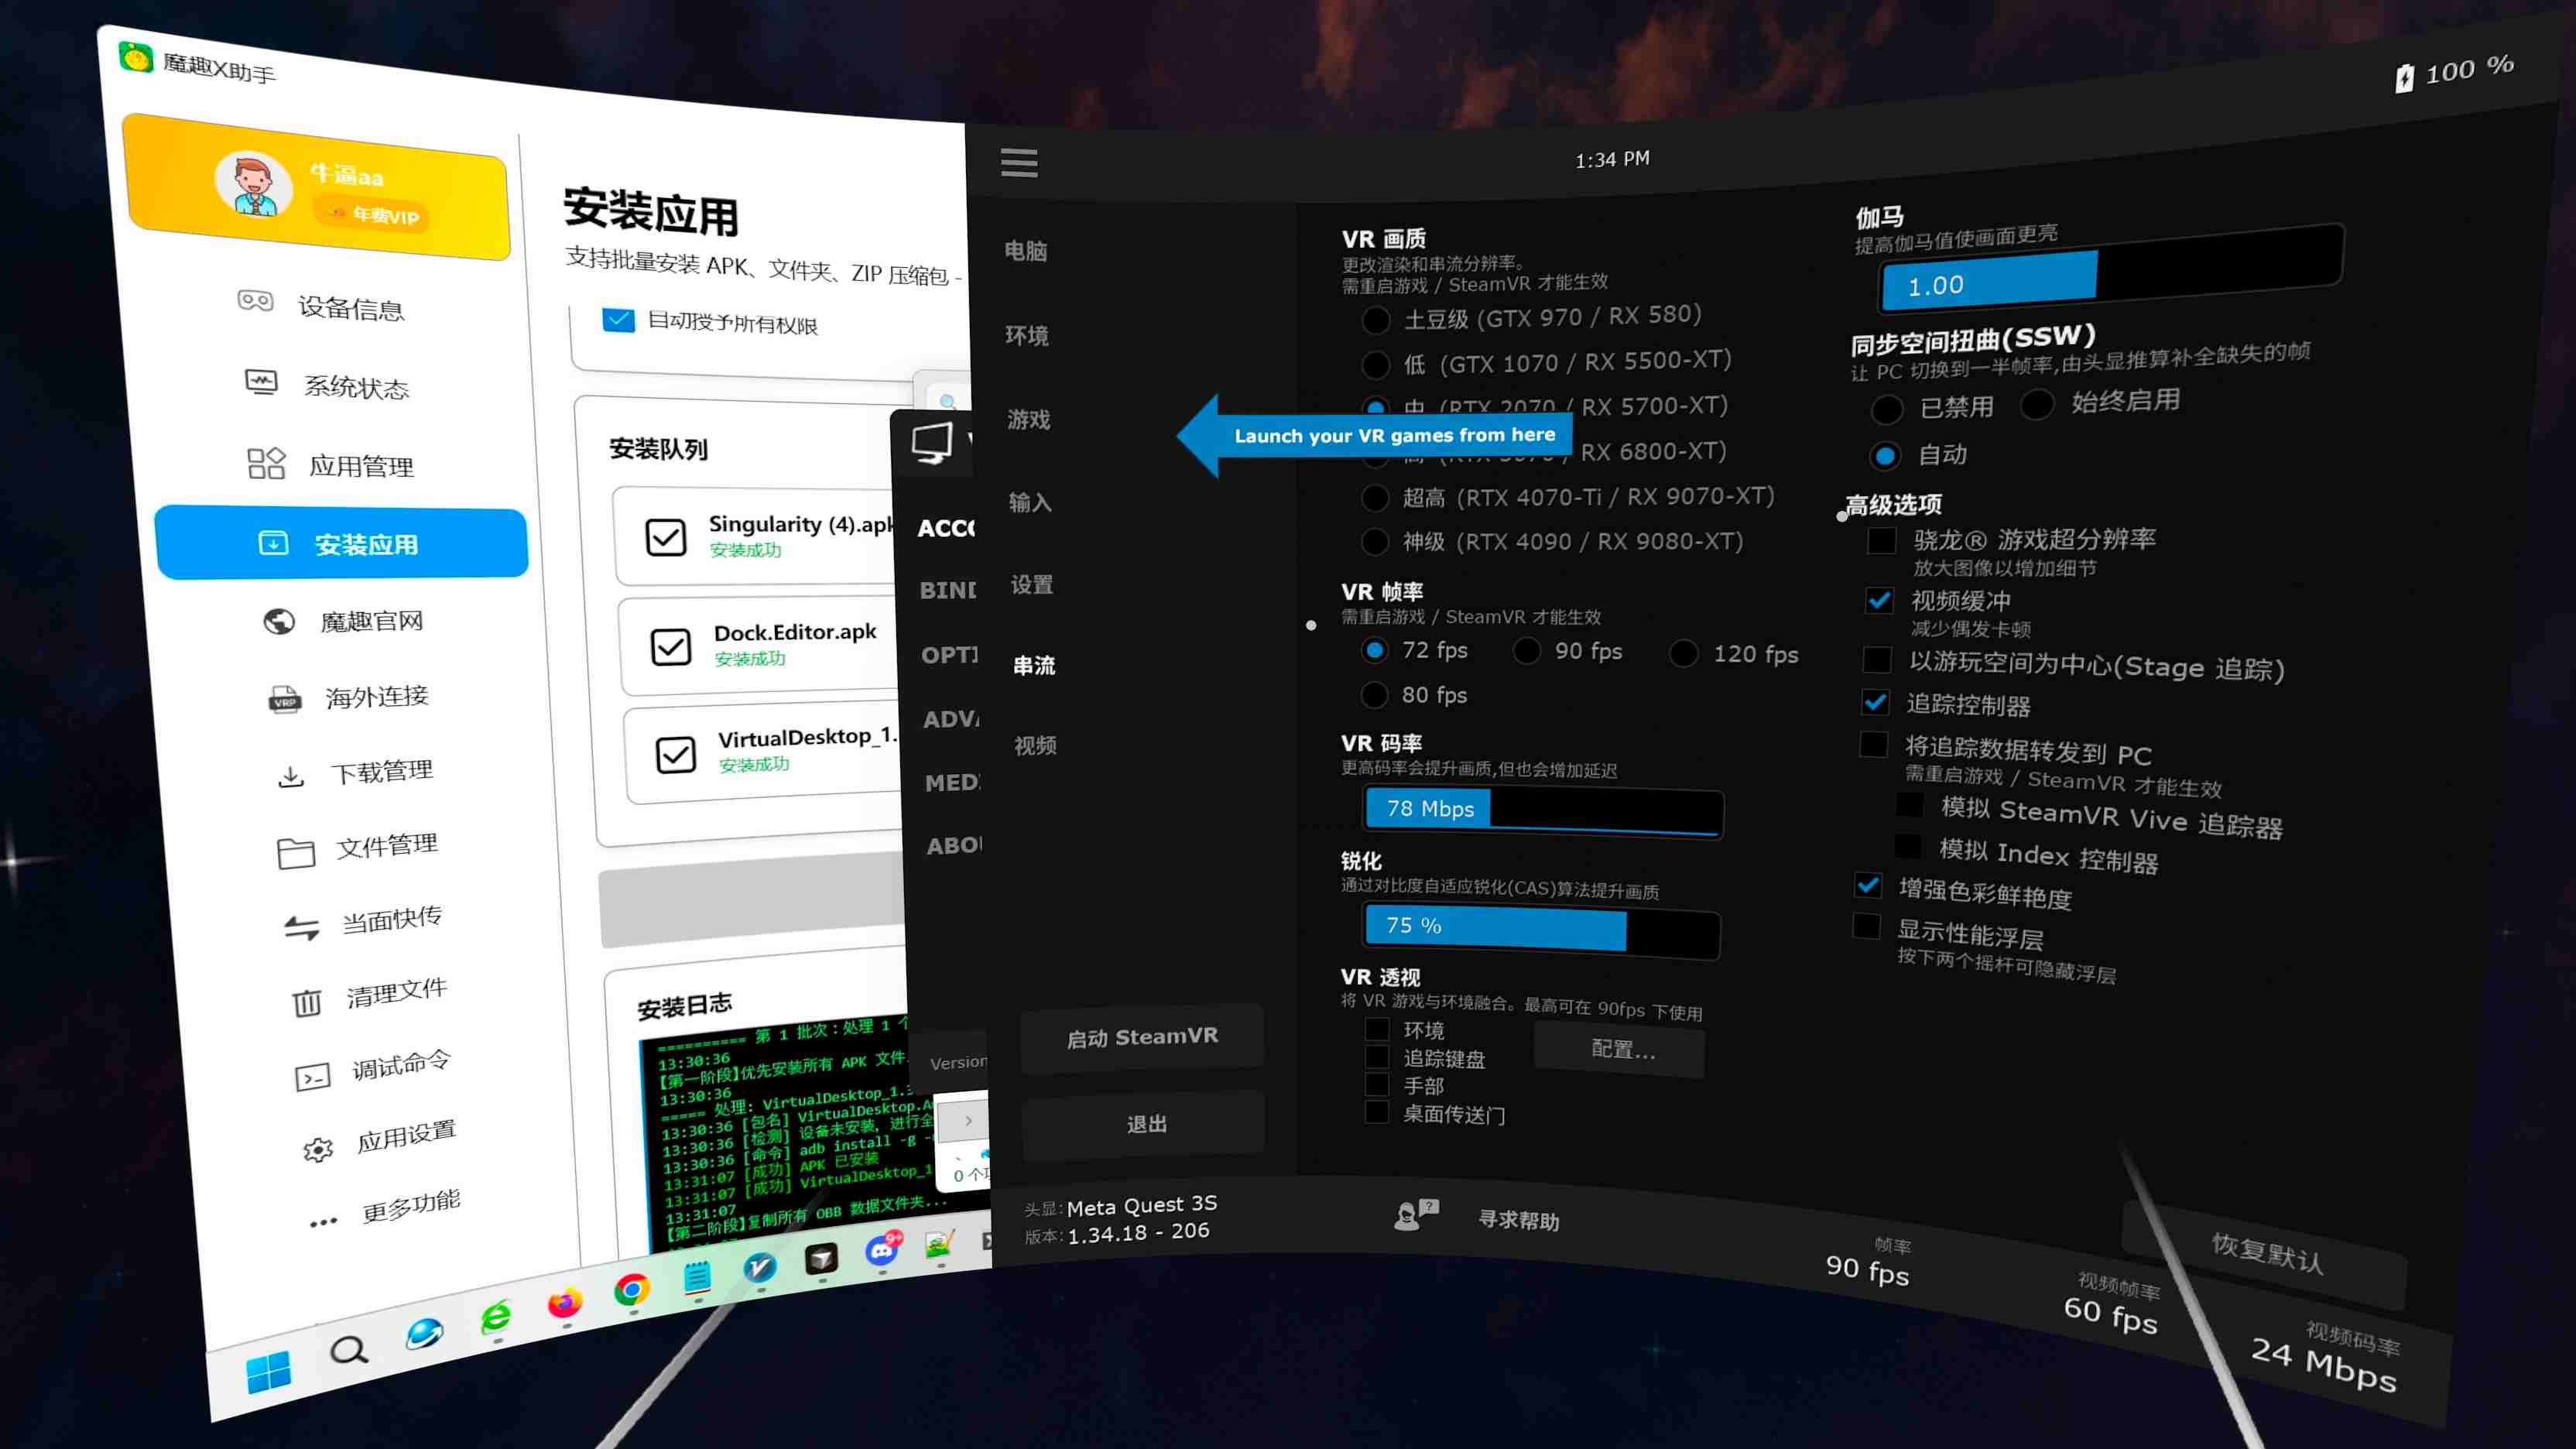Open 海外连接 VPN entry
The width and height of the screenshot is (2576, 1449).
pos(349,697)
